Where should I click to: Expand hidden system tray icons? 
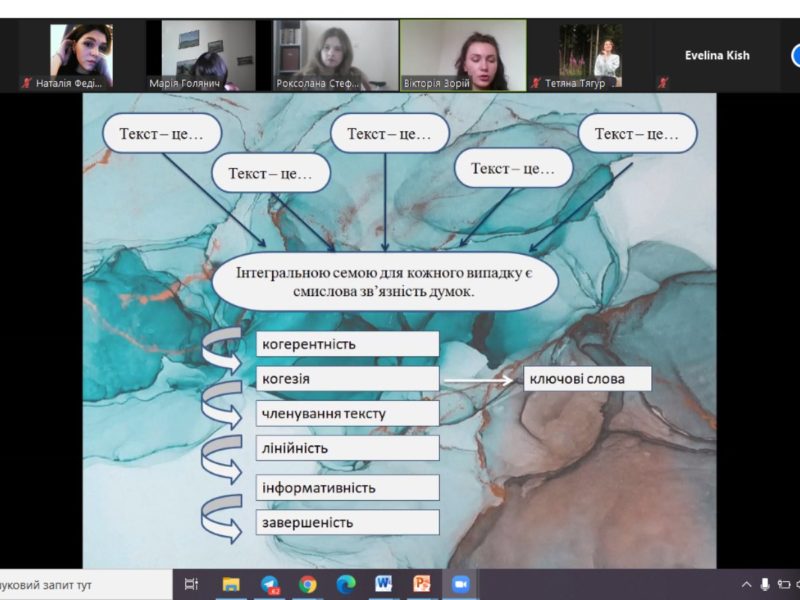(x=746, y=584)
